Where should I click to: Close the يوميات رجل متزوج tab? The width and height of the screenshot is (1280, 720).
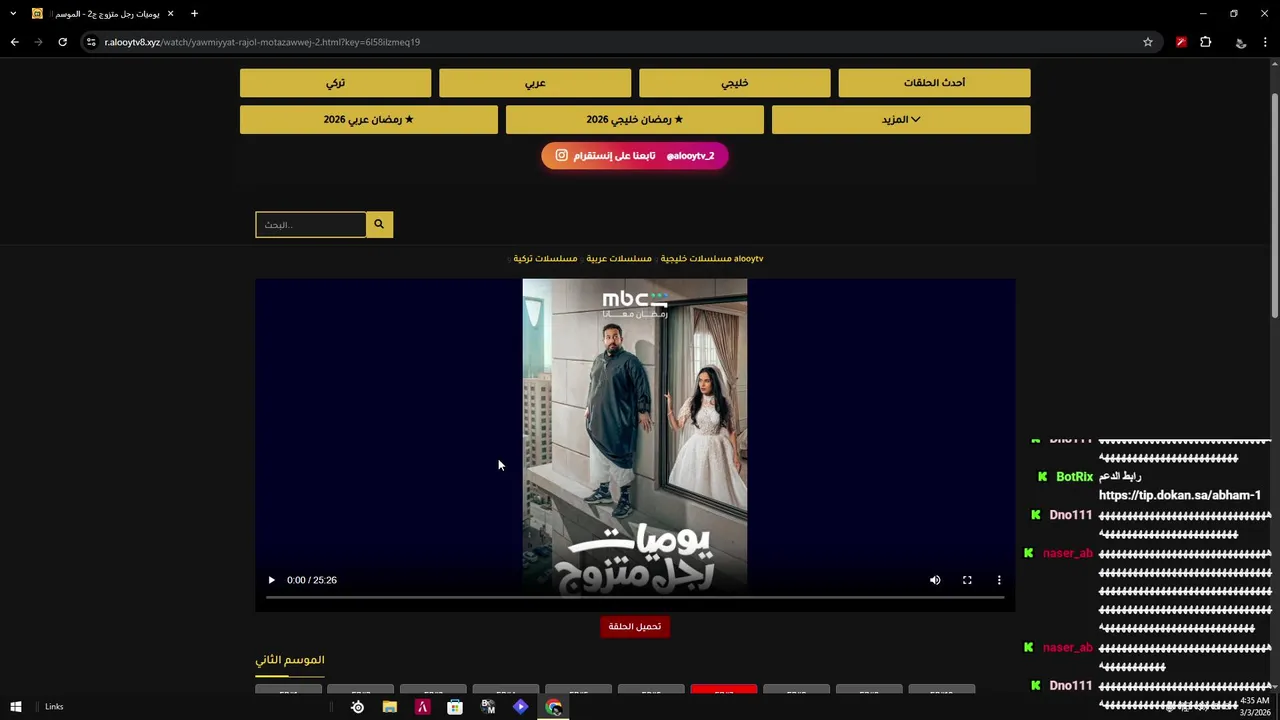coord(170,14)
